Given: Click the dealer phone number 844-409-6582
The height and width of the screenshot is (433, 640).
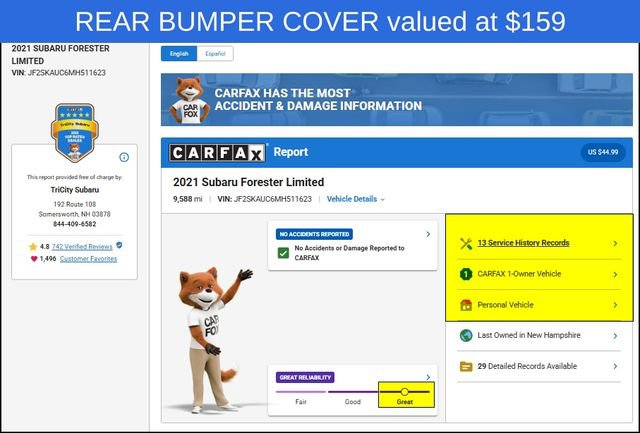Looking at the screenshot, I should click(x=75, y=224).
